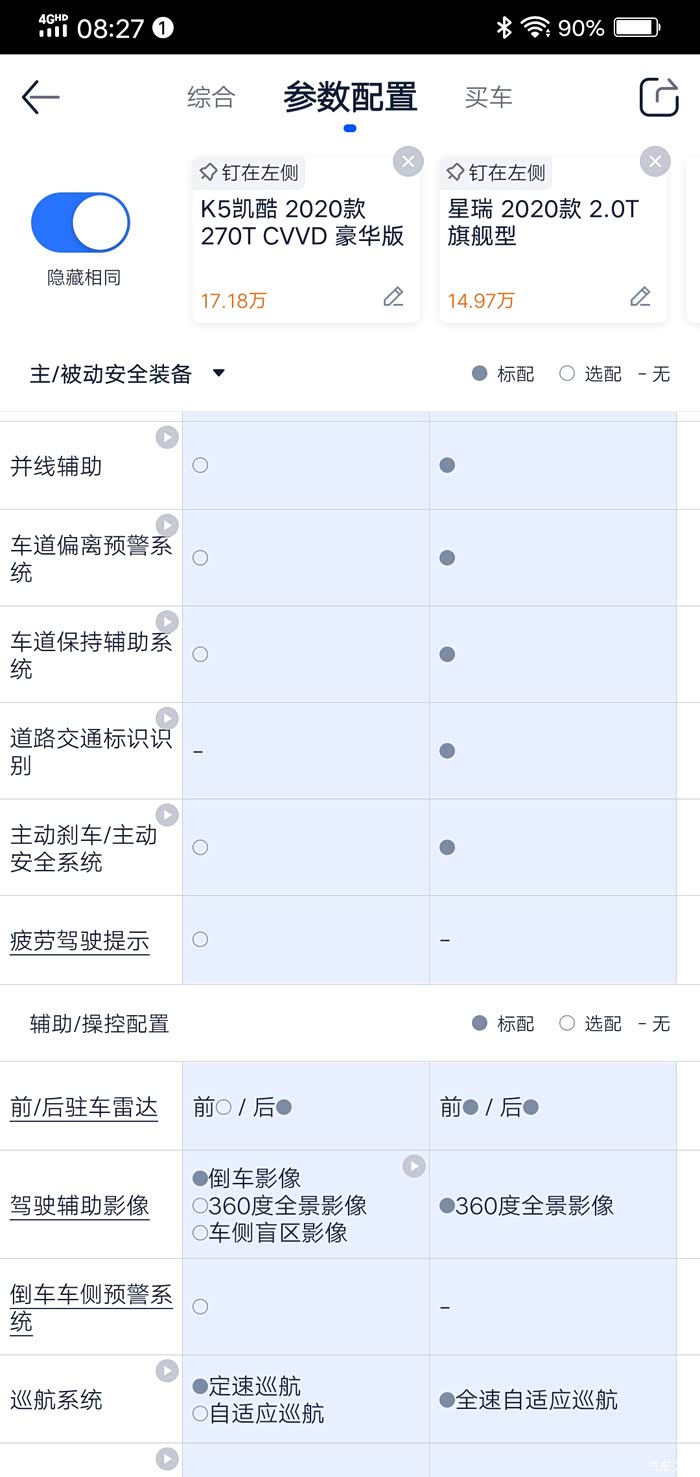Play video for 车道偏离预警系统

(x=167, y=525)
